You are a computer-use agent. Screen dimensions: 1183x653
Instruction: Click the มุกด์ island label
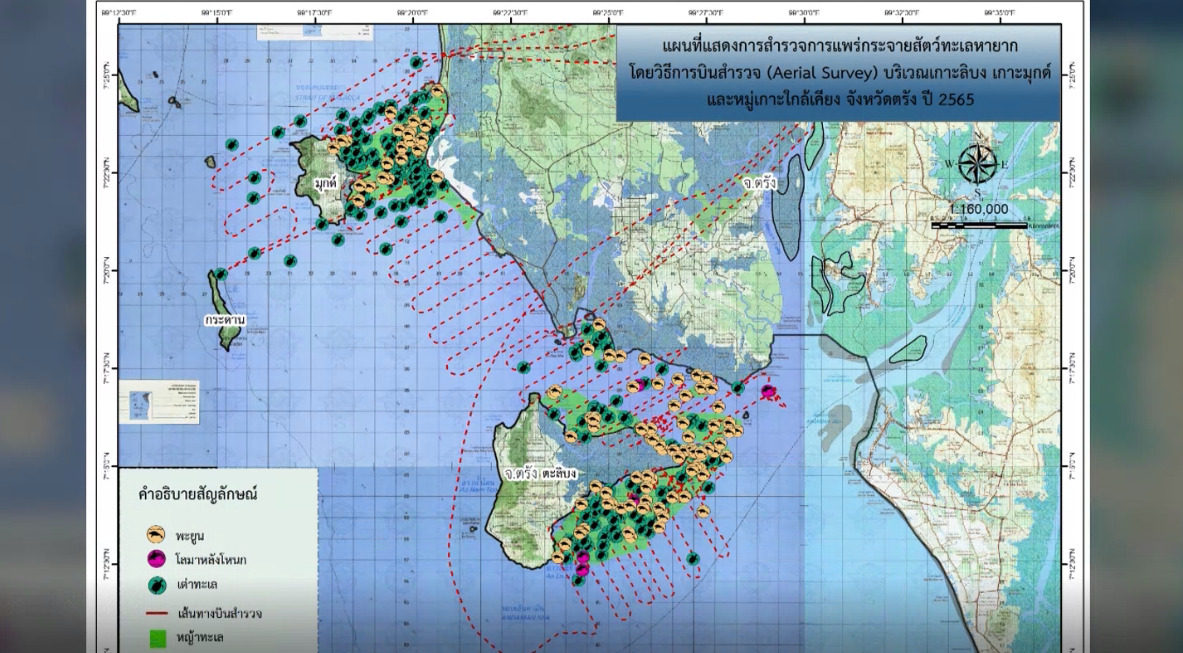[326, 184]
